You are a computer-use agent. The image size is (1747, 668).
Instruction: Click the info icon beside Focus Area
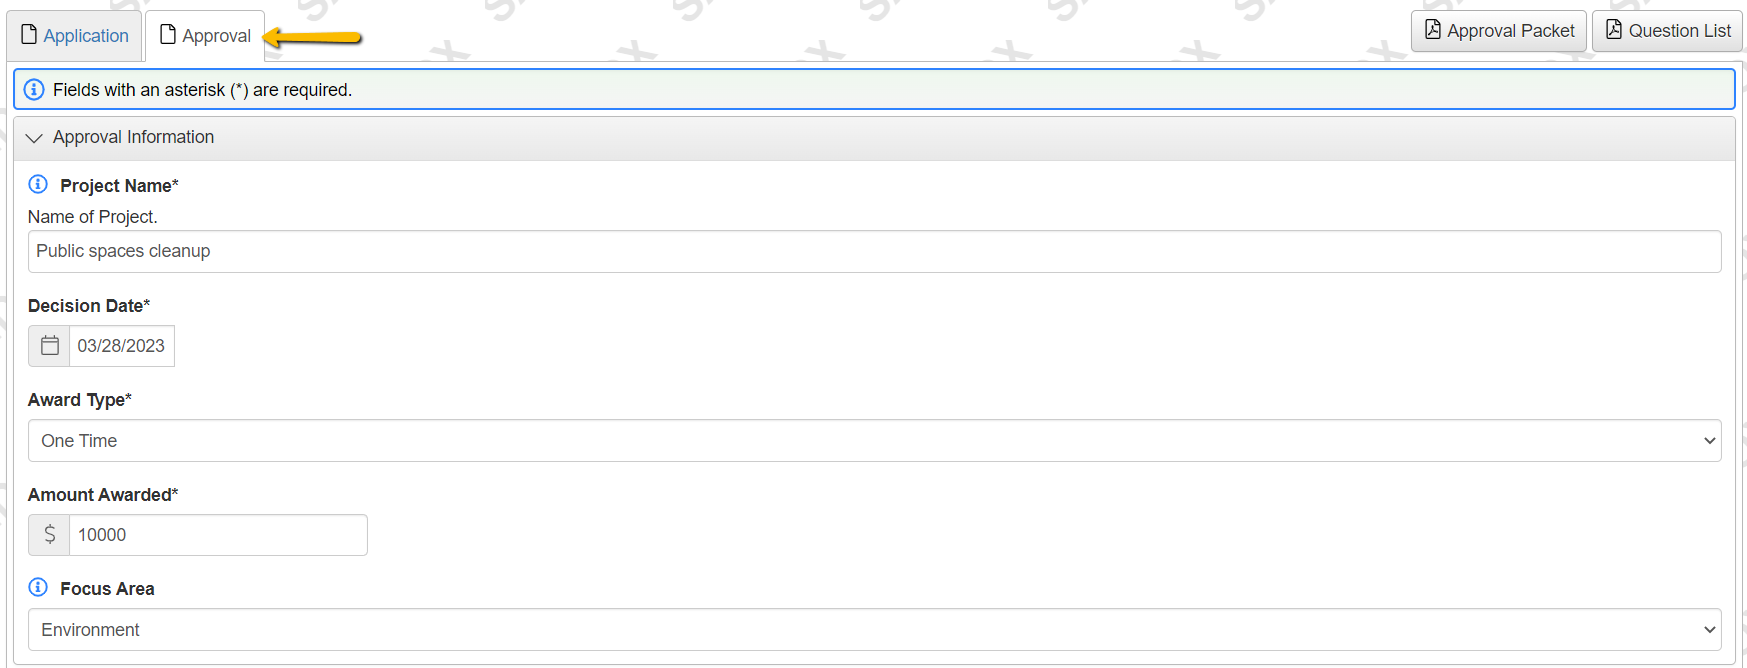pyautogui.click(x=38, y=587)
